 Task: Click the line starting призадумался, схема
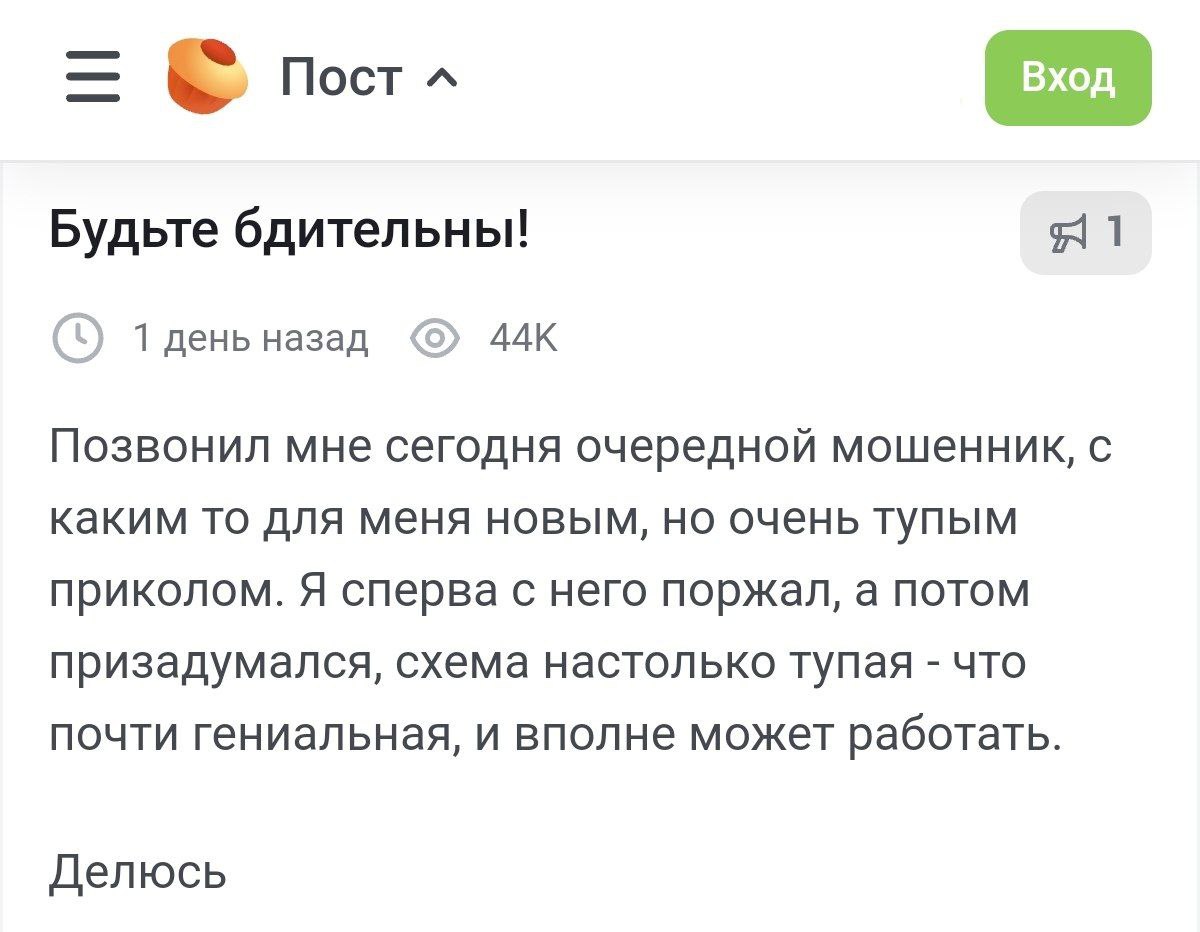pyautogui.click(x=537, y=663)
